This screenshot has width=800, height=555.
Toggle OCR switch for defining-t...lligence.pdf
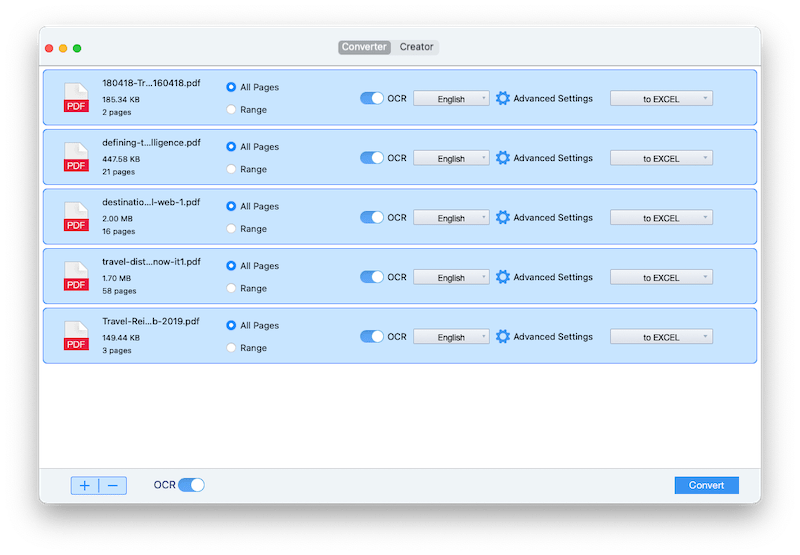[372, 158]
